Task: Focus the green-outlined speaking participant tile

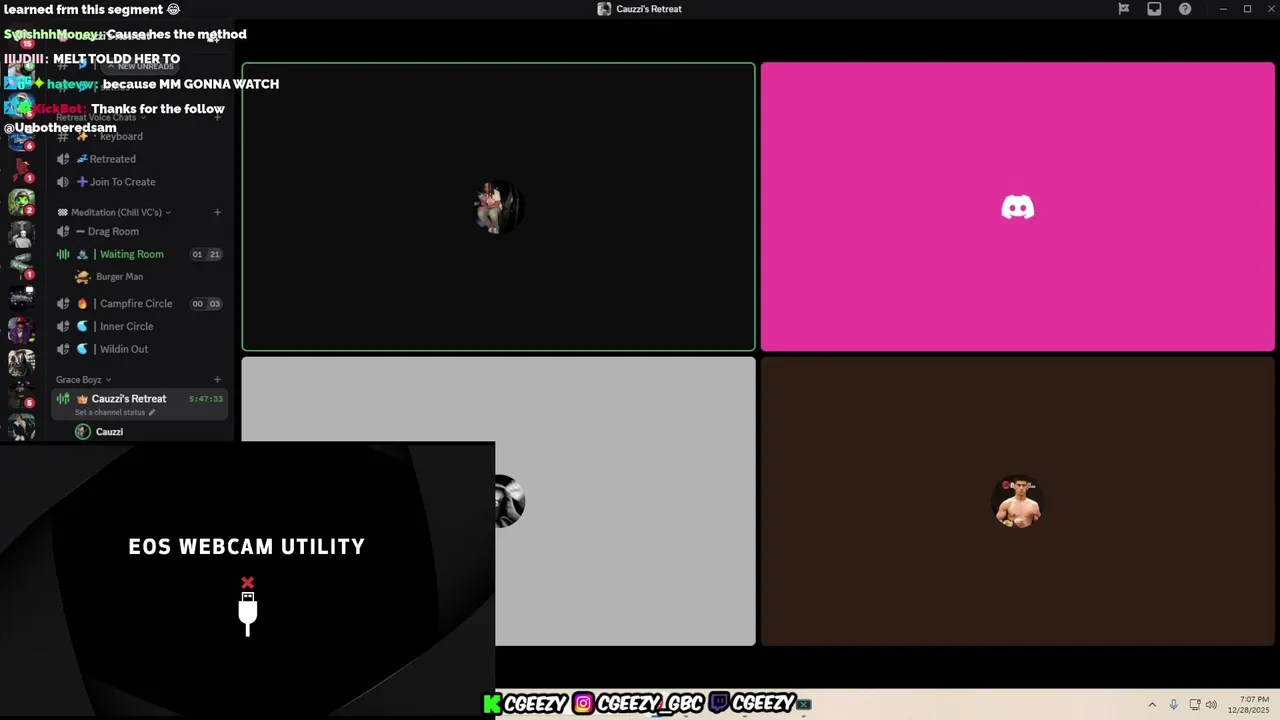Action: click(498, 207)
